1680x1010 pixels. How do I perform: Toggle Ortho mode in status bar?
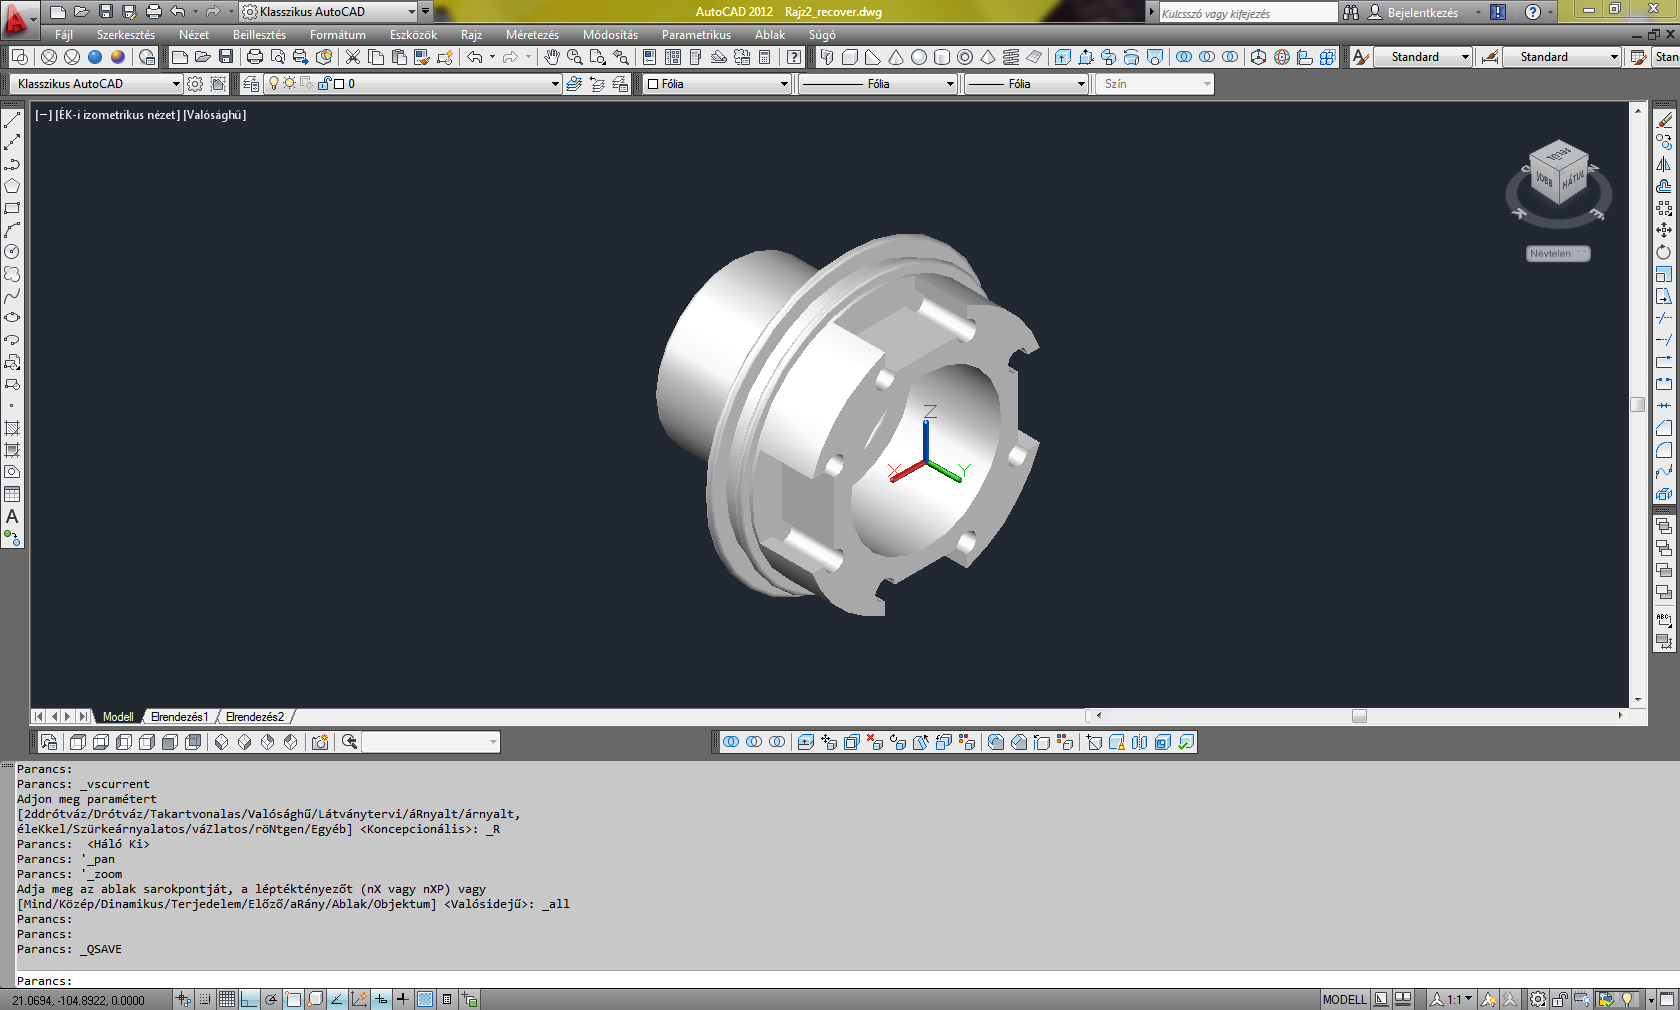click(x=249, y=999)
